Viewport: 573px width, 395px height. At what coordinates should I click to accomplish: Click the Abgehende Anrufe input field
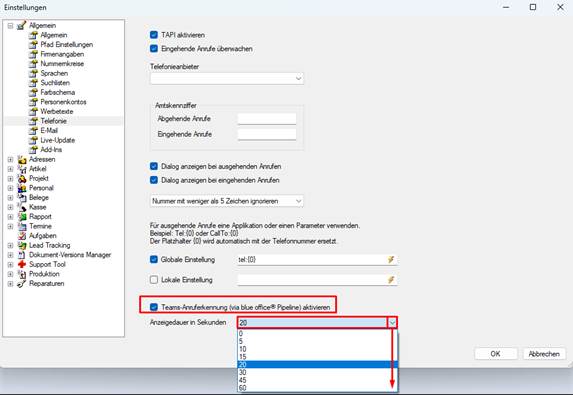coord(267,119)
